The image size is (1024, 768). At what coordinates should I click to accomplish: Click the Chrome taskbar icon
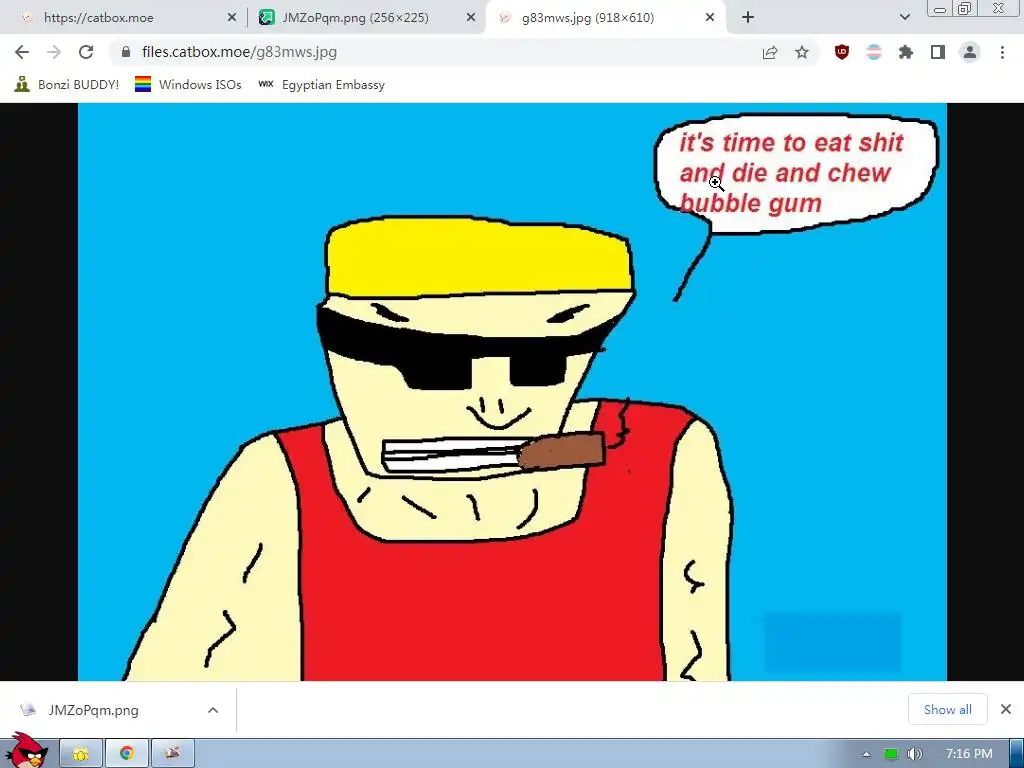(x=127, y=754)
